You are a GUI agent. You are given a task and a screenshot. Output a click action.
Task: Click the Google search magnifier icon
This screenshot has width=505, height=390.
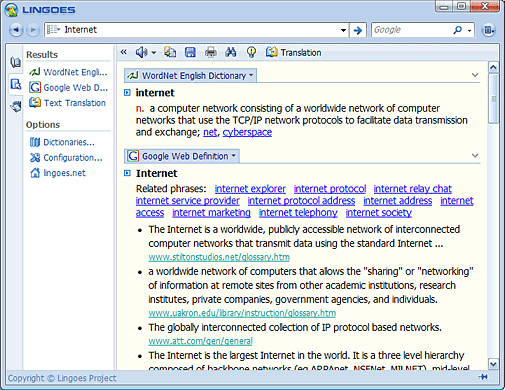click(x=458, y=30)
